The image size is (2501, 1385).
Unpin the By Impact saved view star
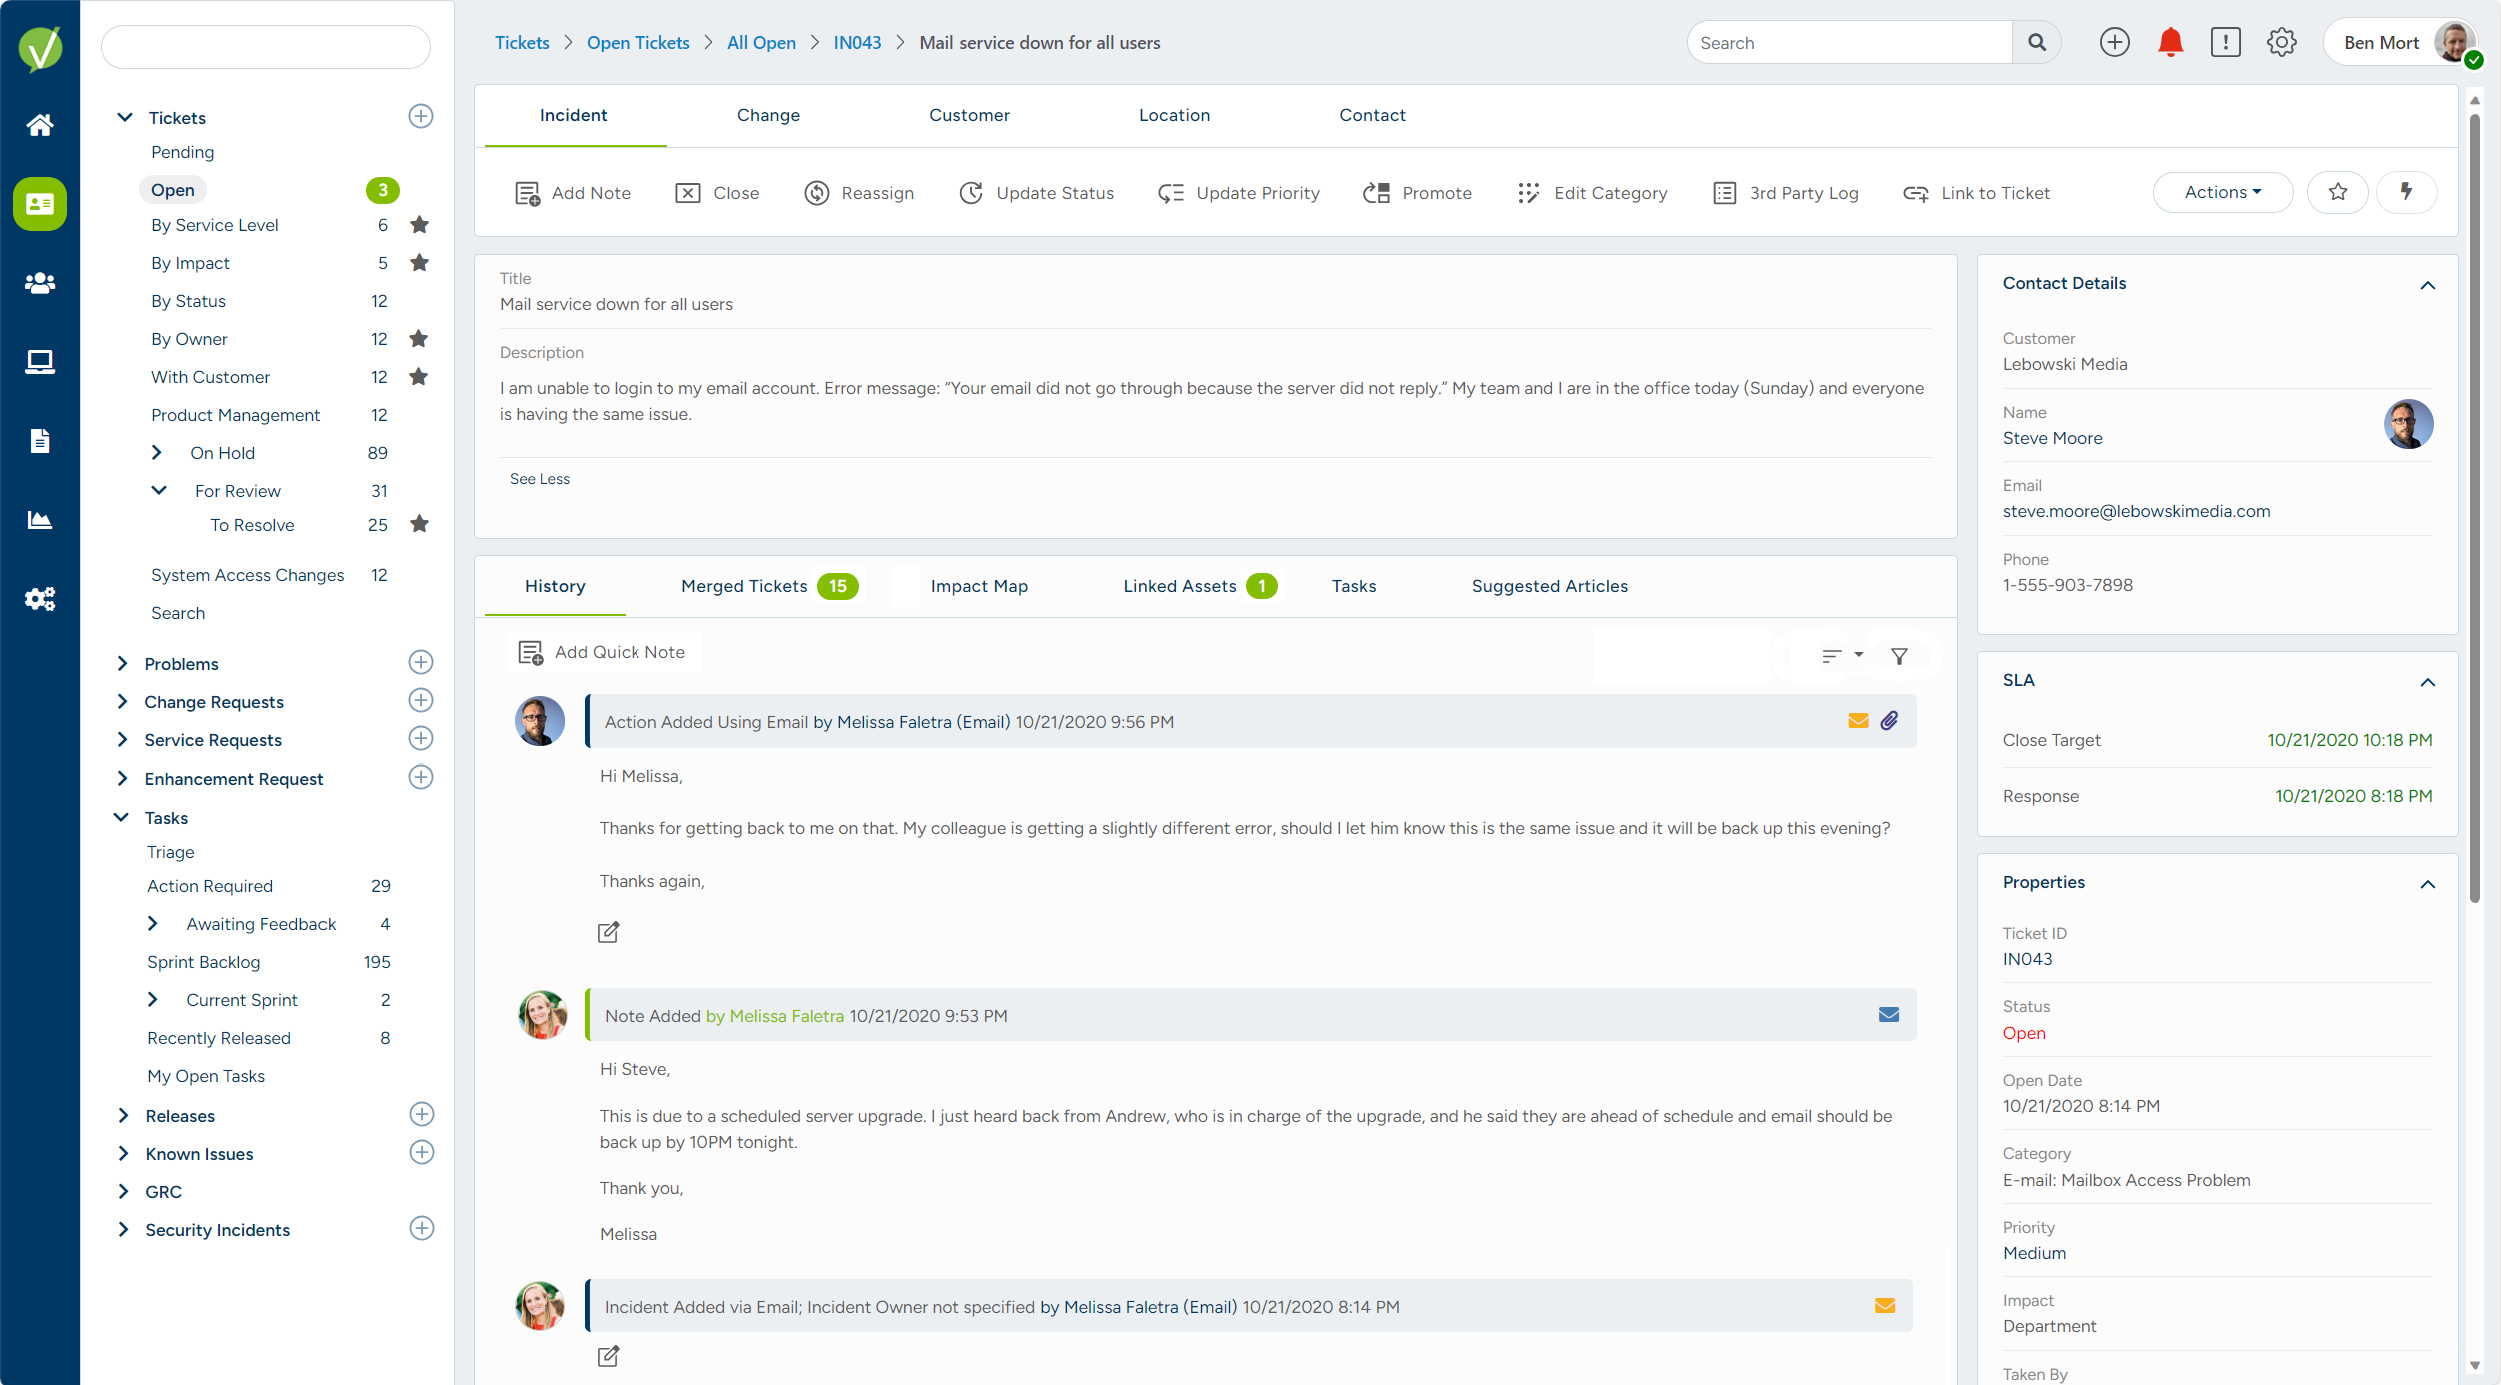pyautogui.click(x=419, y=262)
